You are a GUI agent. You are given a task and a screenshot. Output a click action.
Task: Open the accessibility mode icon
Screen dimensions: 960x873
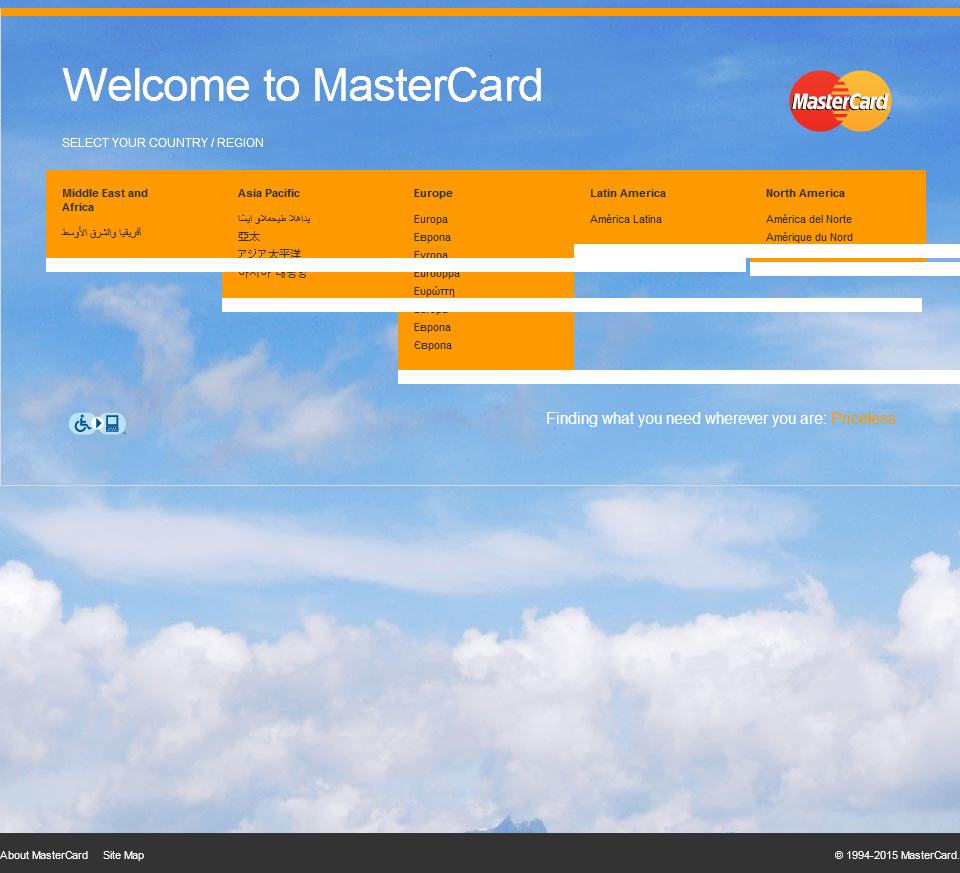point(97,424)
